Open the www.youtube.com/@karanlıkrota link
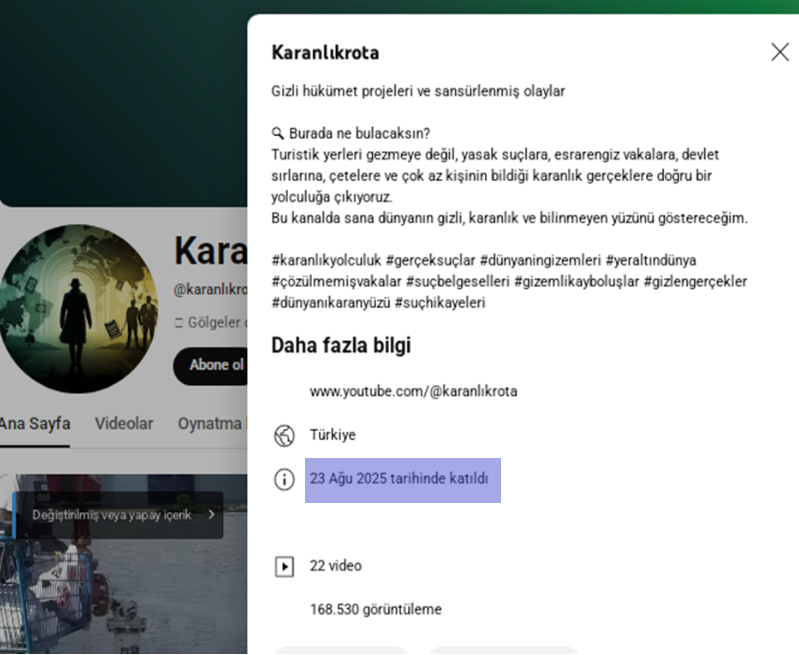 click(x=413, y=391)
